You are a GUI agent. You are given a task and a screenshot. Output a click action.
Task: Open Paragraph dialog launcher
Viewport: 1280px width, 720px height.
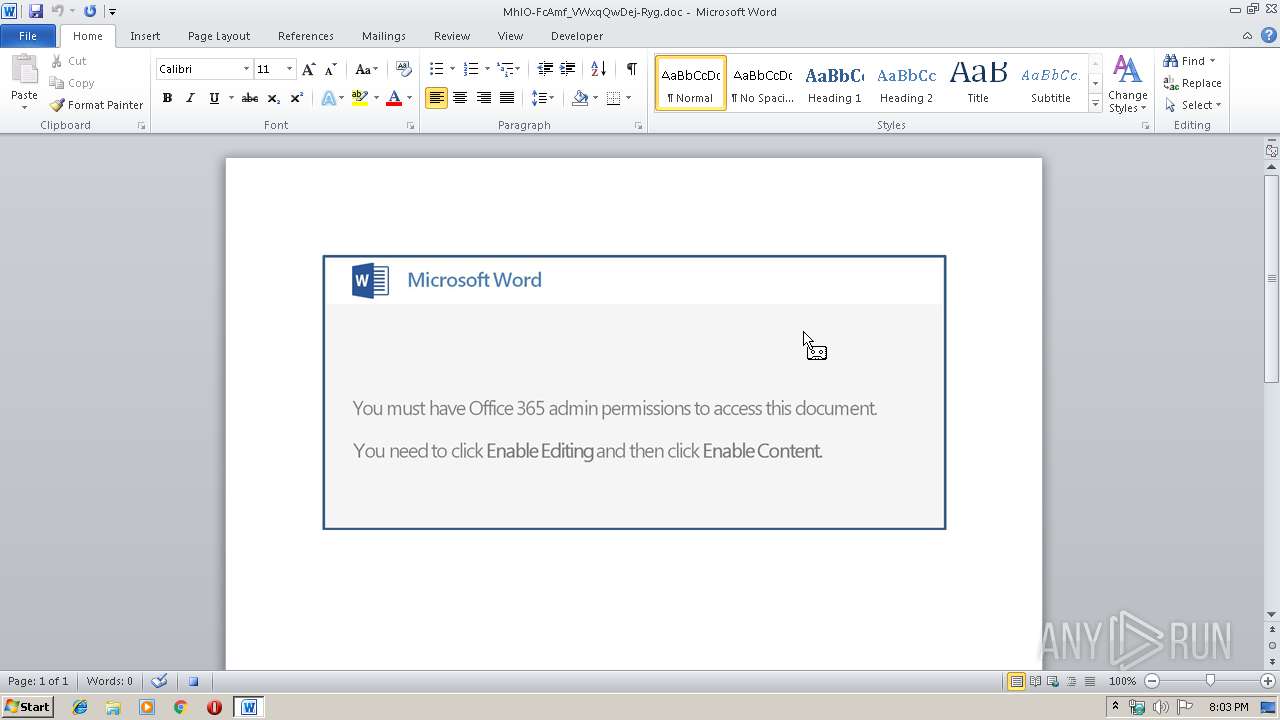tap(639, 126)
